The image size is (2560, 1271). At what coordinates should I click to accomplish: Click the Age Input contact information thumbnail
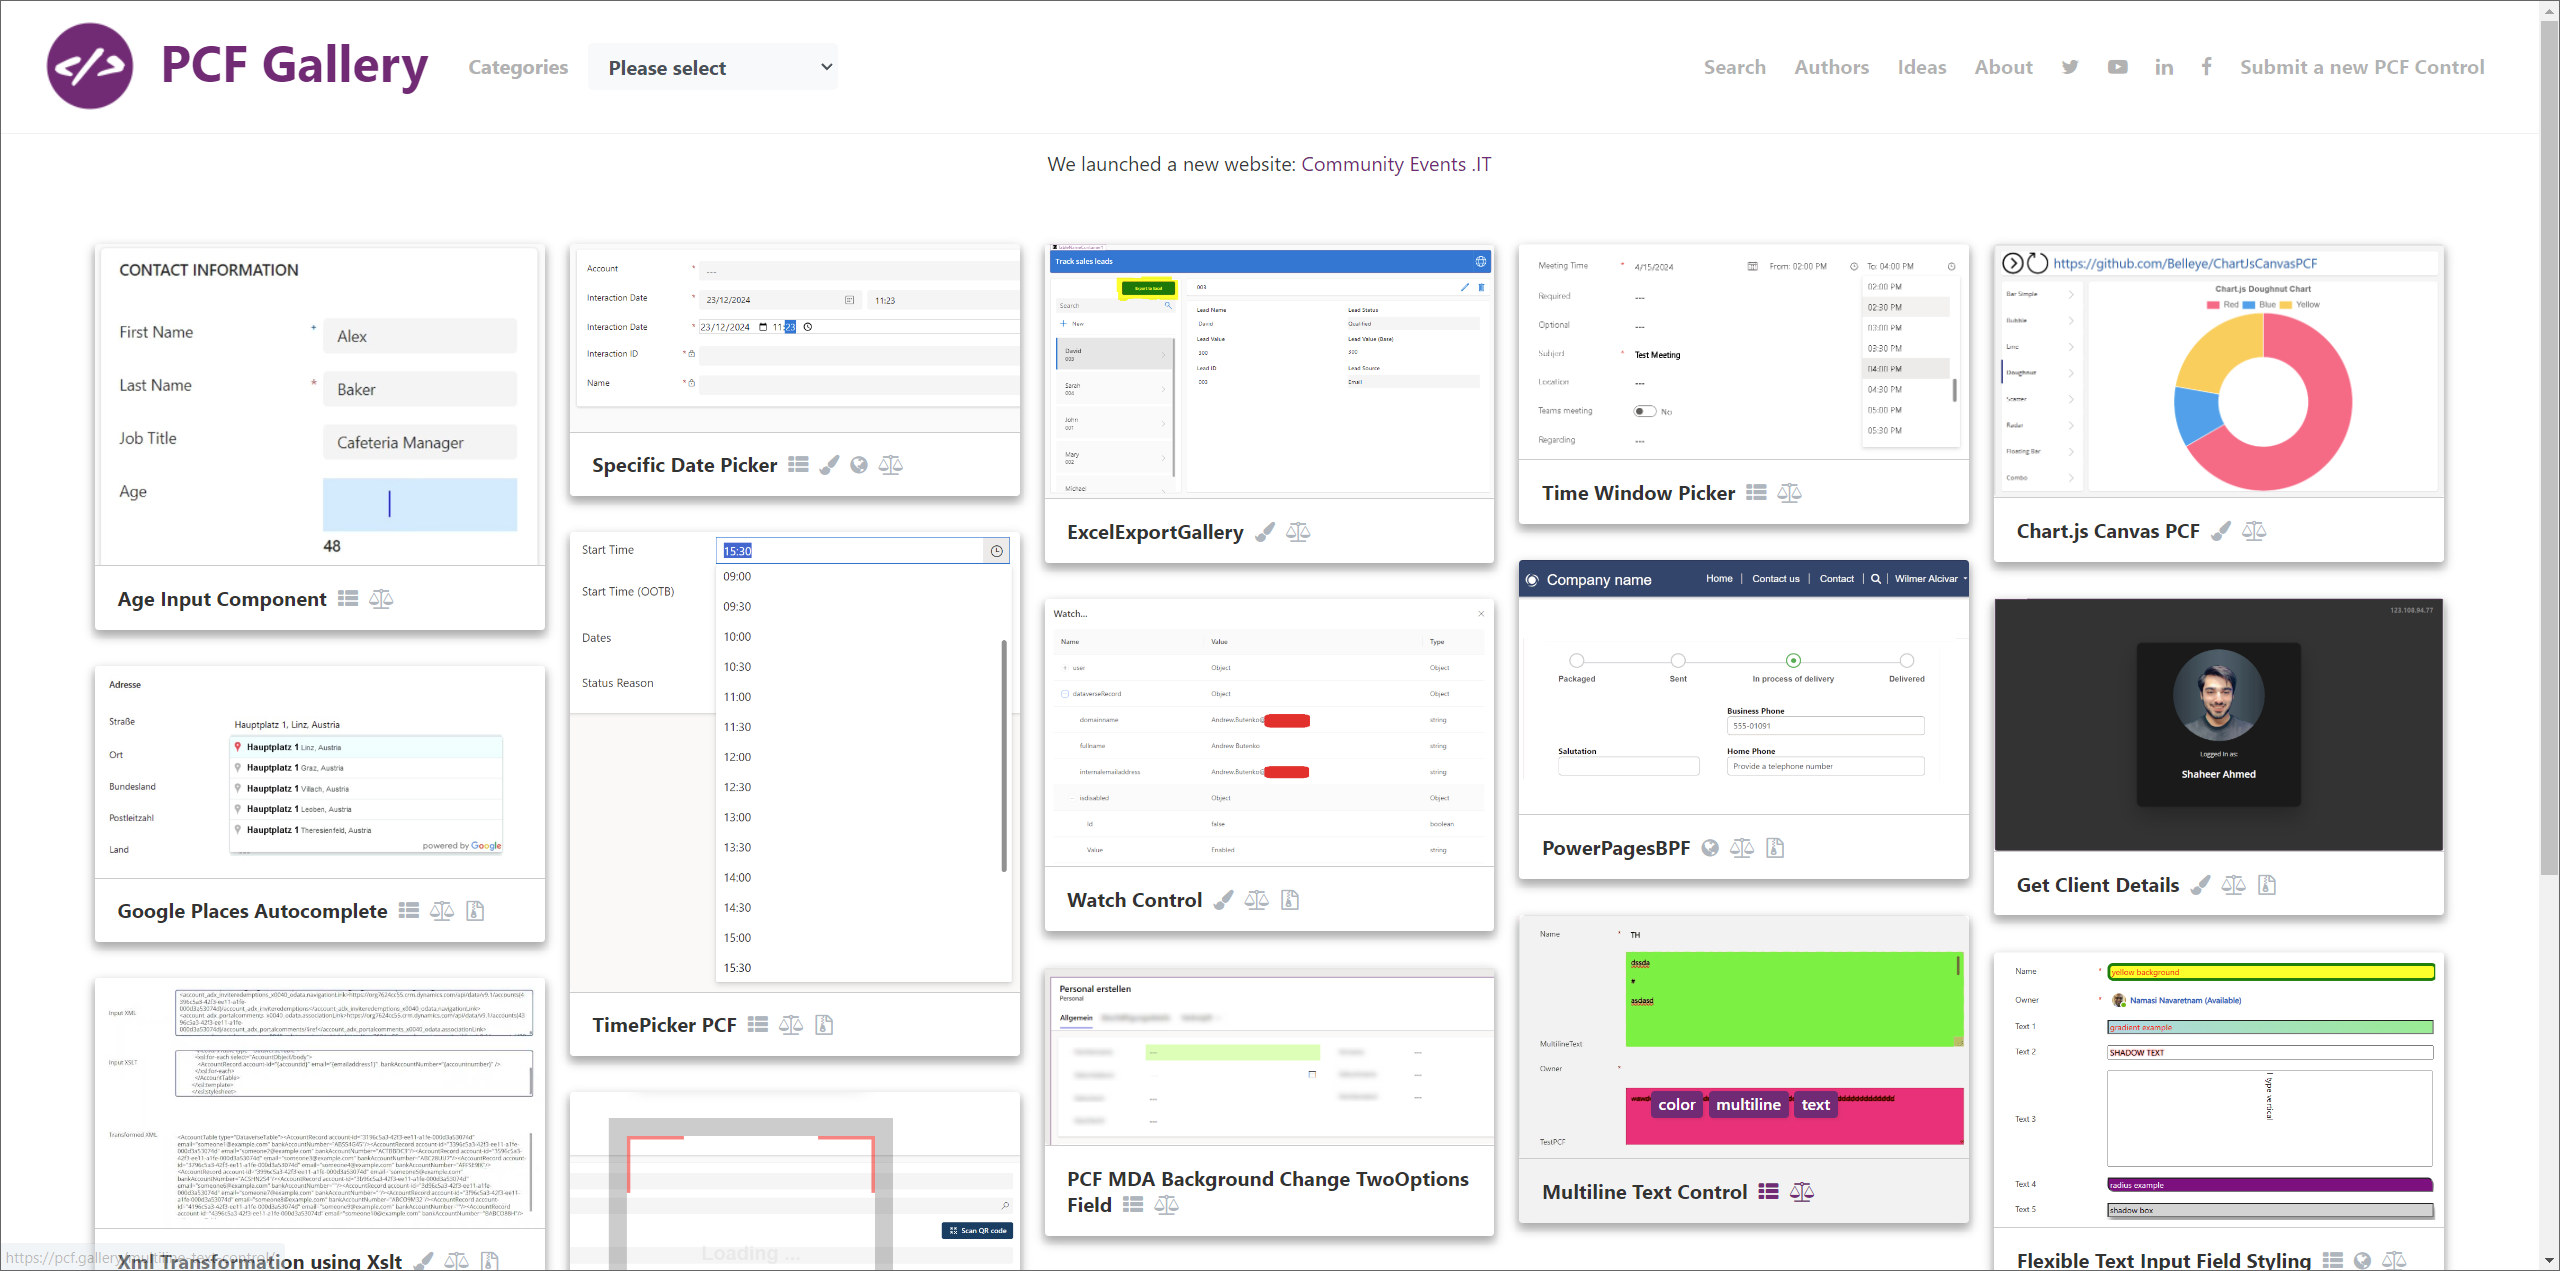coord(320,406)
